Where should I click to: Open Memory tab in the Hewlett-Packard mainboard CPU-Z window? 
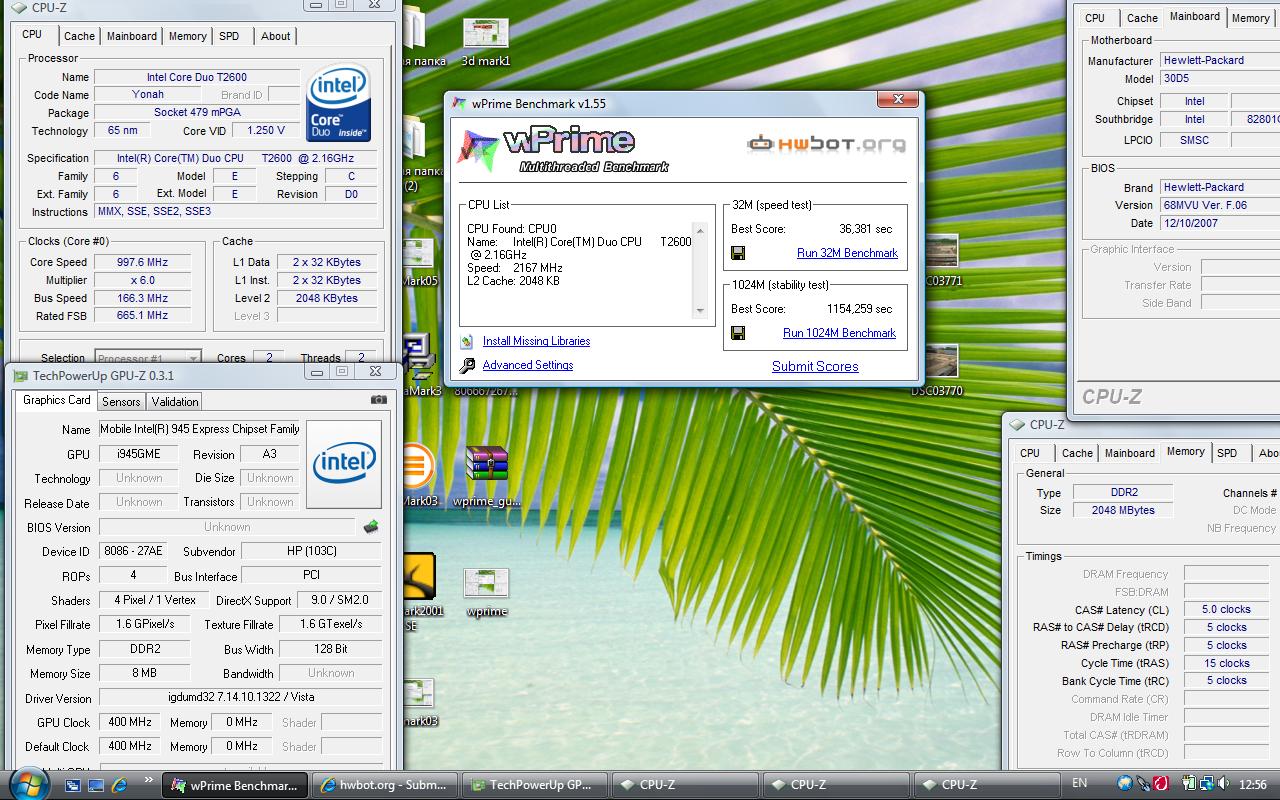pyautogui.click(x=1250, y=18)
